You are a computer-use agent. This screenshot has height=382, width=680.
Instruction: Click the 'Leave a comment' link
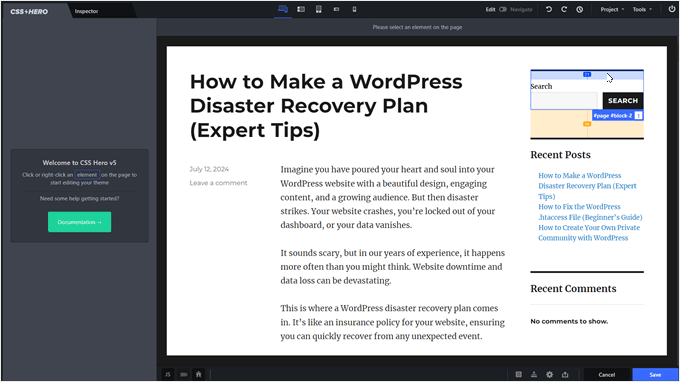click(x=218, y=183)
